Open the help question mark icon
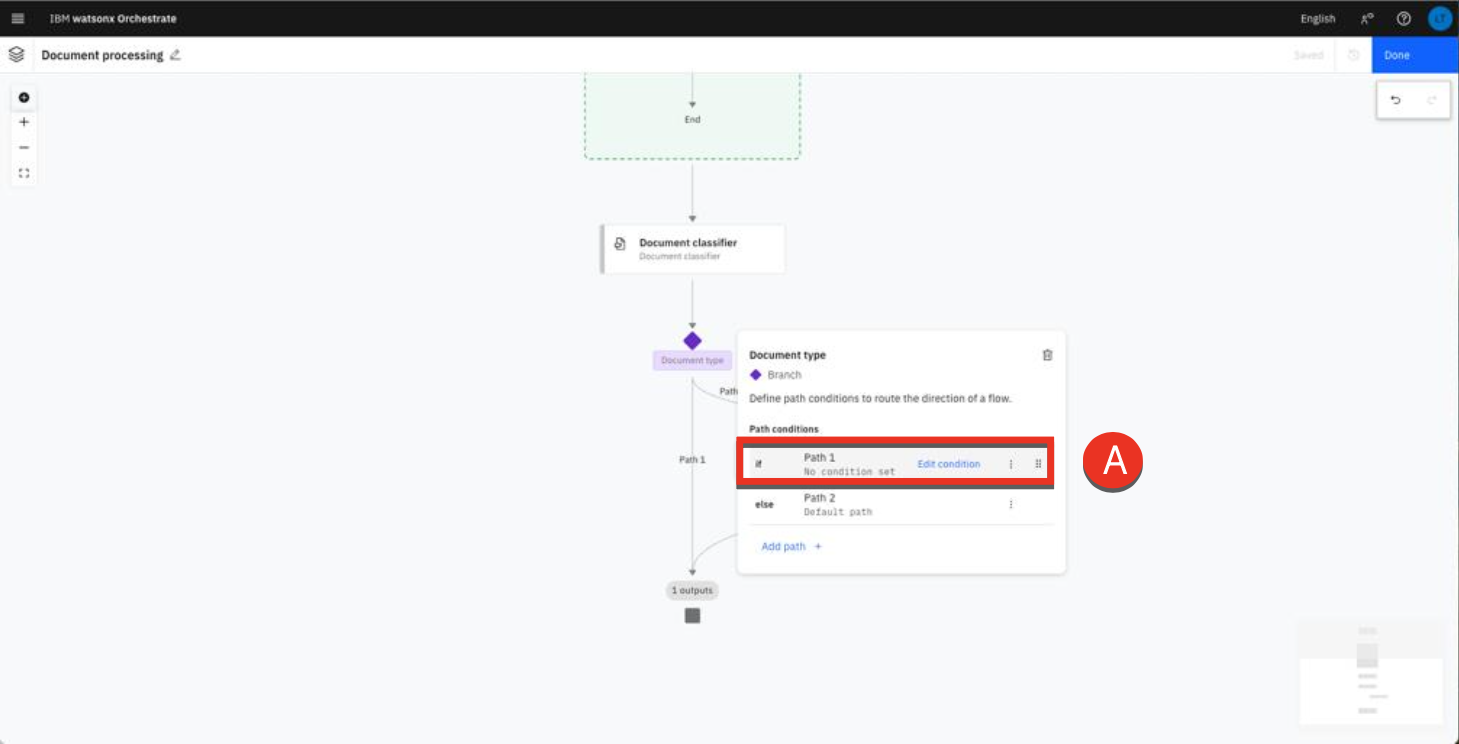 click(x=1403, y=19)
